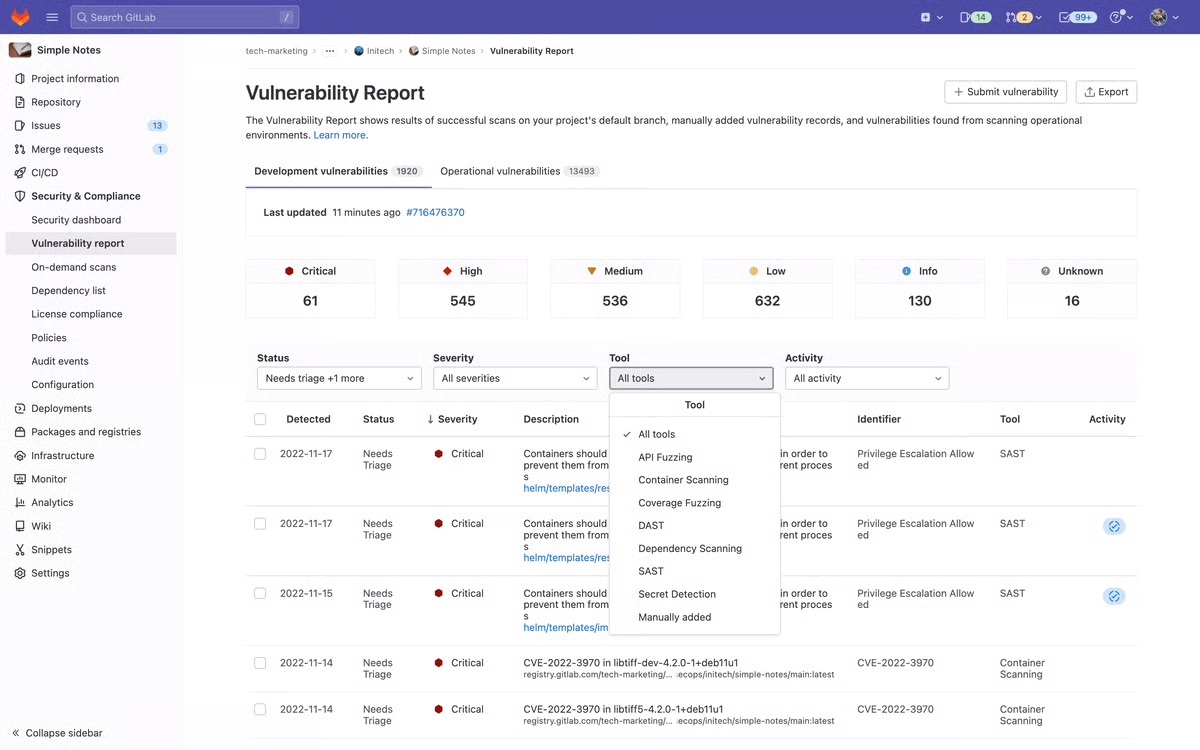Open the help menu in the top bar
This screenshot has width=1200, height=750.
click(1118, 16)
